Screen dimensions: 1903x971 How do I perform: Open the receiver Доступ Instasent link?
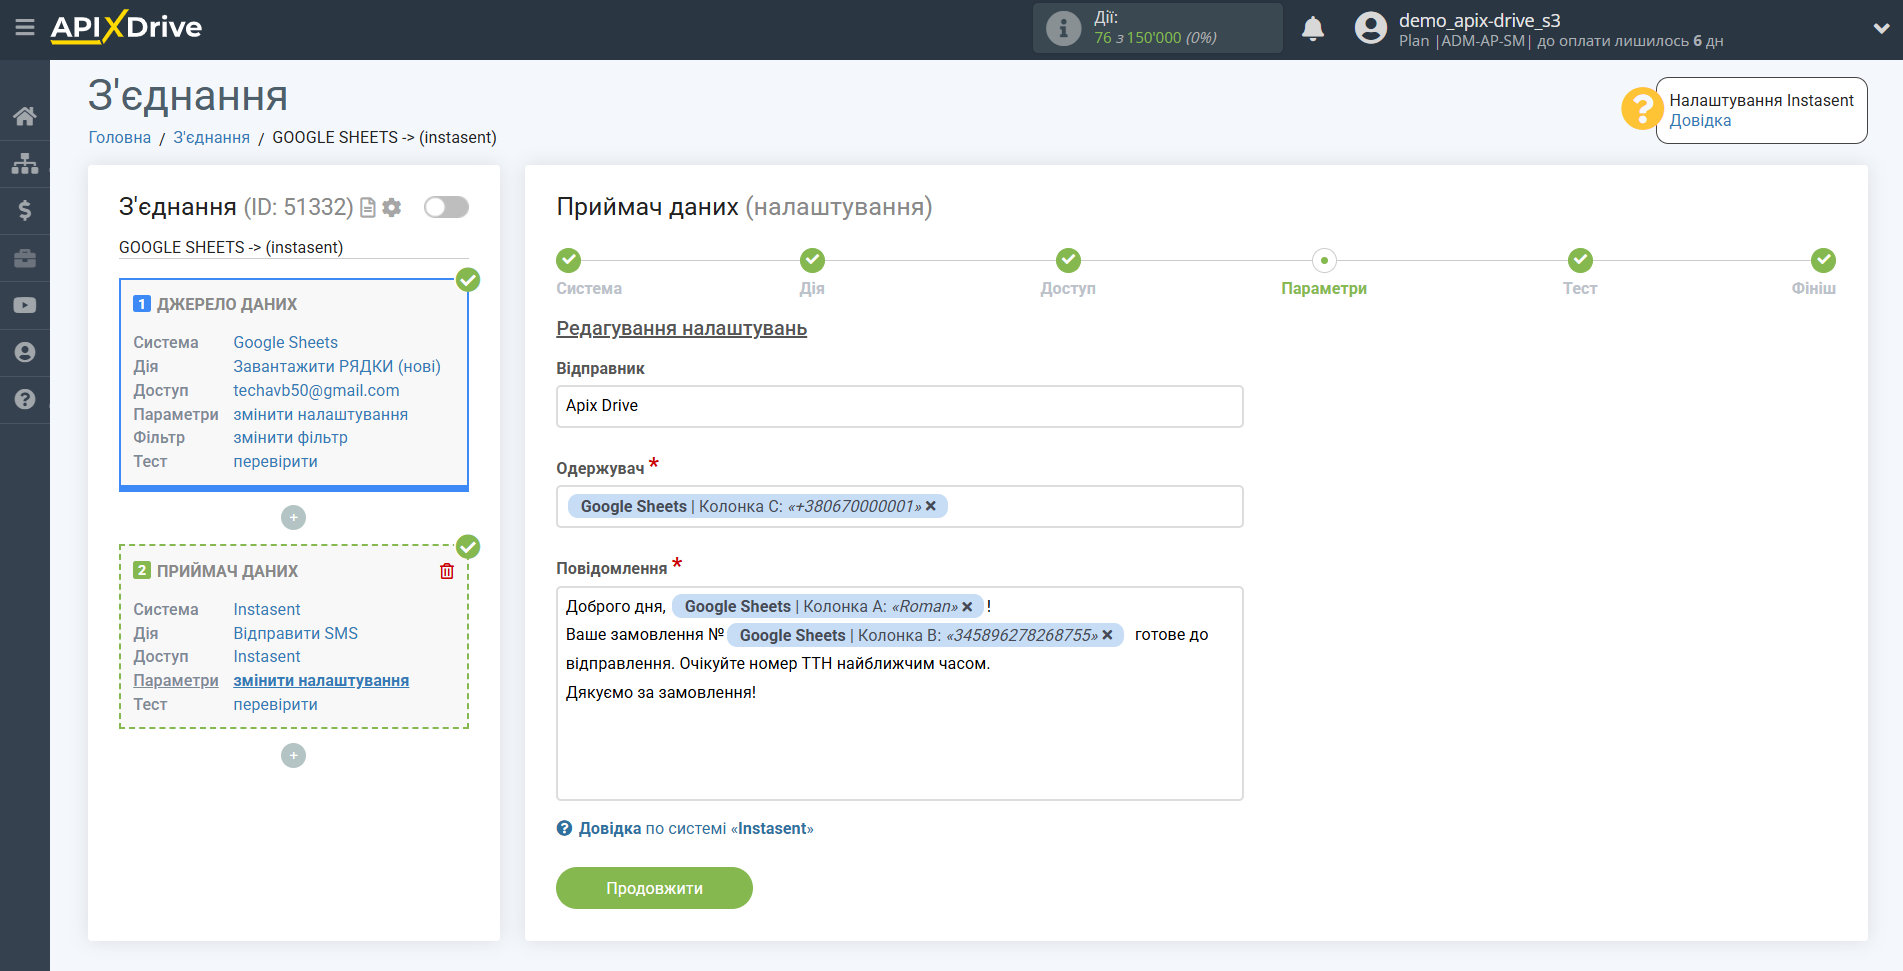[x=266, y=656]
